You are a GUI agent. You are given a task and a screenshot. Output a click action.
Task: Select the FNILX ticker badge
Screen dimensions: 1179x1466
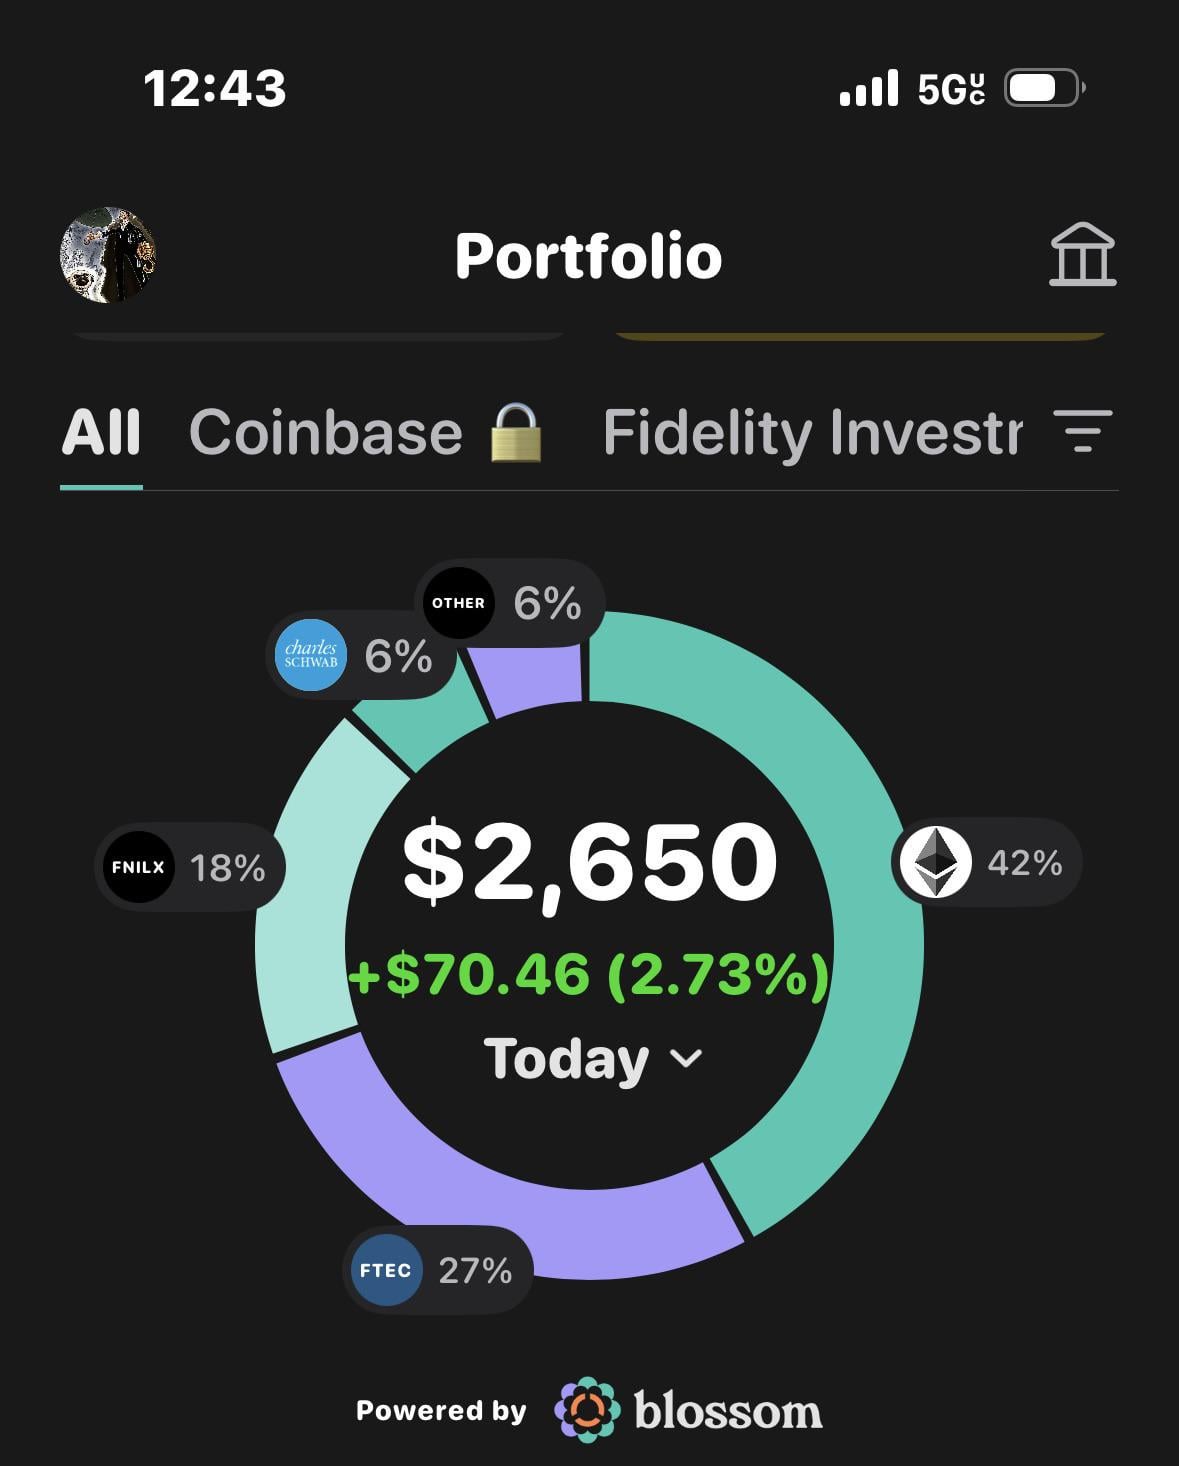(x=138, y=867)
